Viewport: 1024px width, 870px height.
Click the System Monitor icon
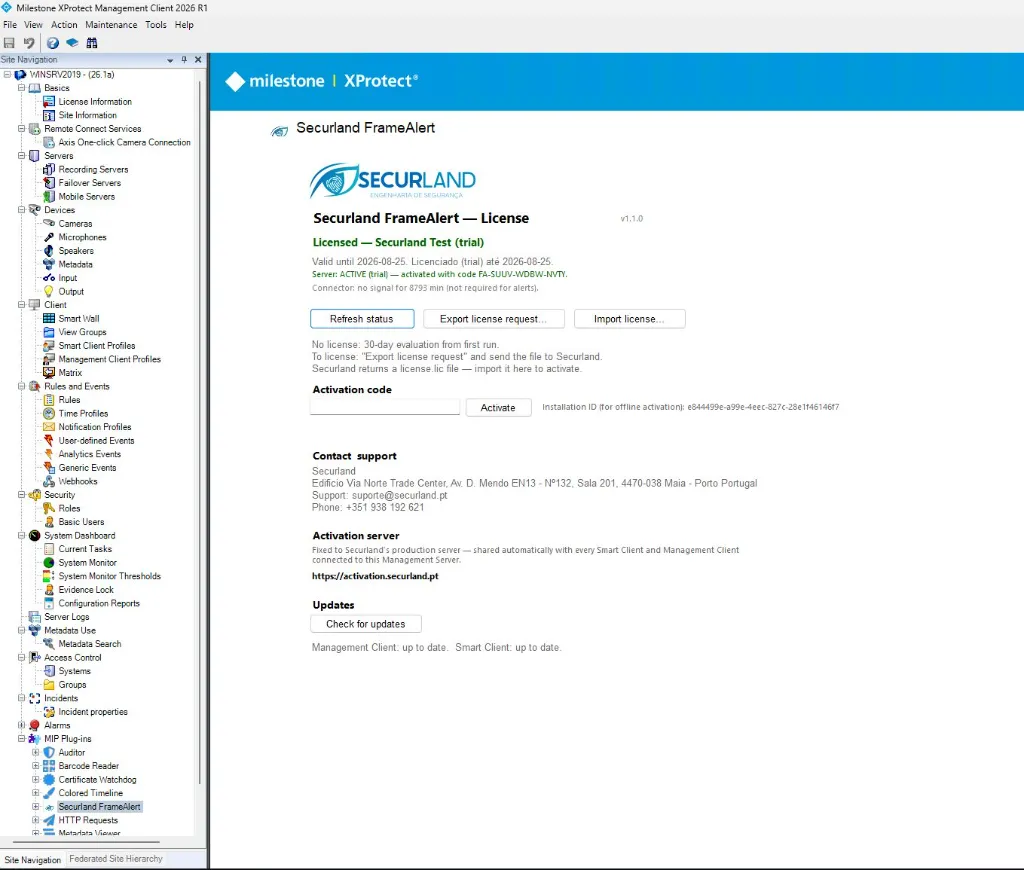[x=49, y=562]
